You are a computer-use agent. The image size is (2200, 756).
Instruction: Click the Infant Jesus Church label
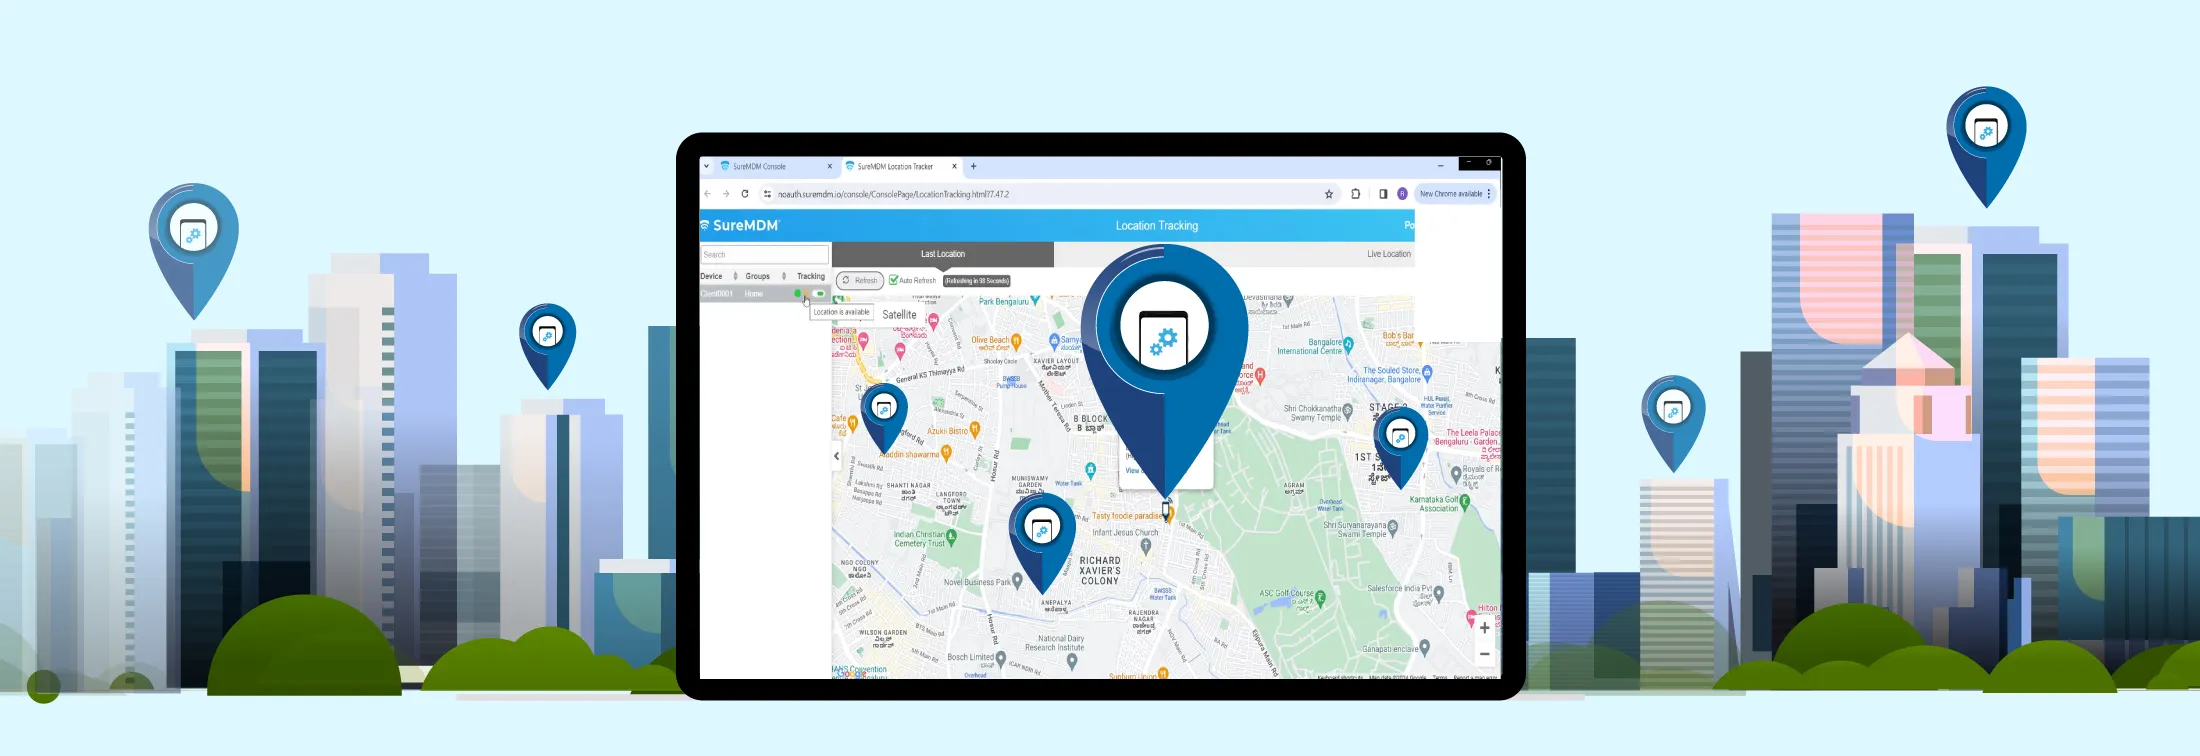[1125, 533]
